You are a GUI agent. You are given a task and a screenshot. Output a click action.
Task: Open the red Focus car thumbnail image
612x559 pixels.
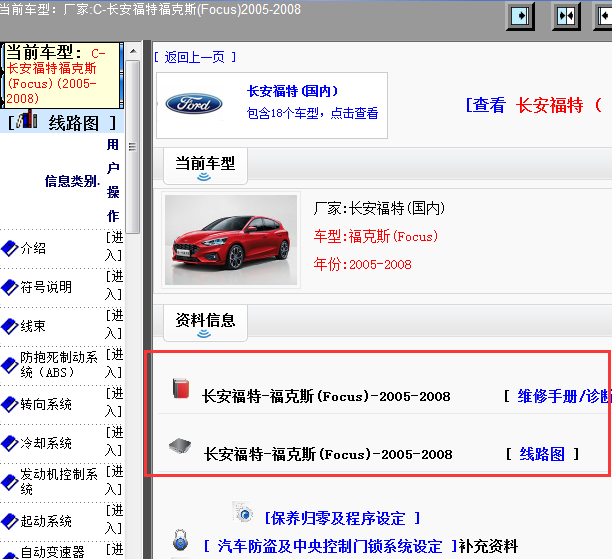tap(231, 240)
